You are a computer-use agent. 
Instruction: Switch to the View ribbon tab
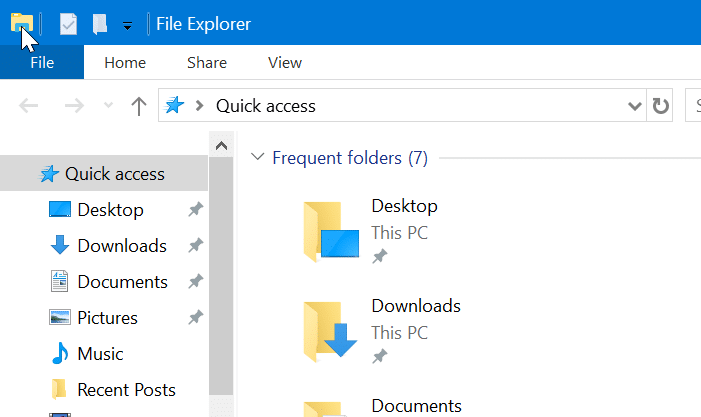(285, 63)
